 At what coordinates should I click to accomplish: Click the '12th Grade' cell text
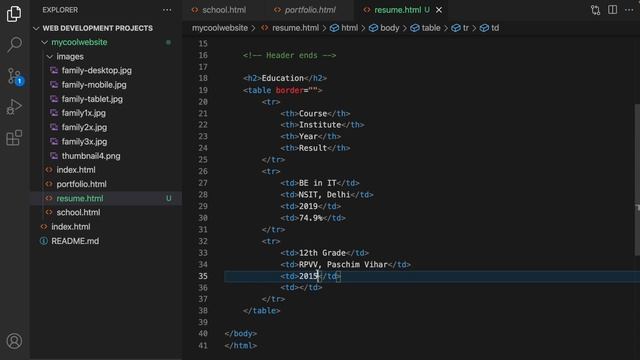(x=322, y=253)
